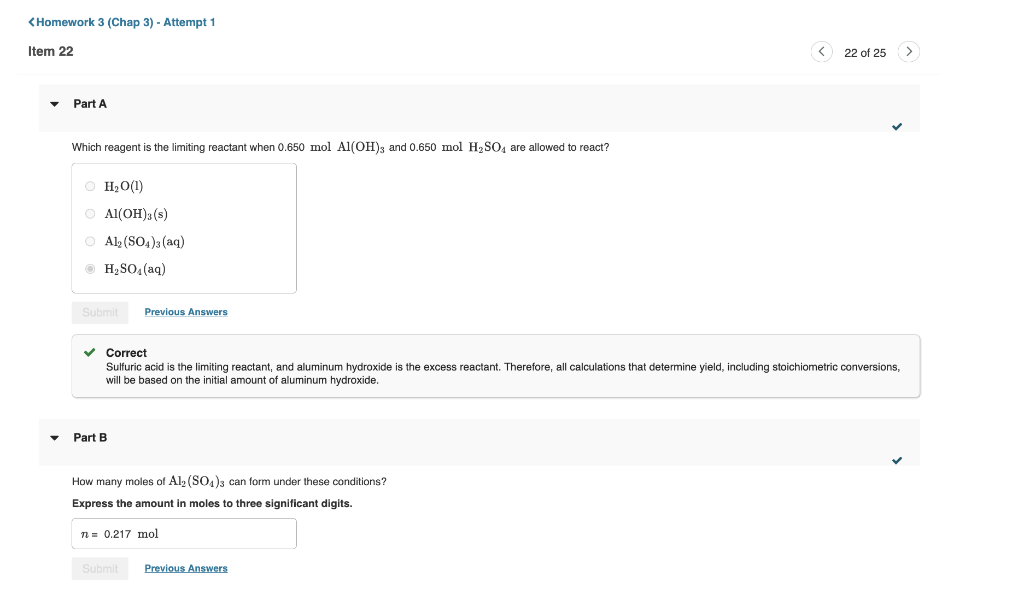The image size is (1024, 606).
Task: Select the H2SO4(aq) answer option
Action: click(90, 268)
